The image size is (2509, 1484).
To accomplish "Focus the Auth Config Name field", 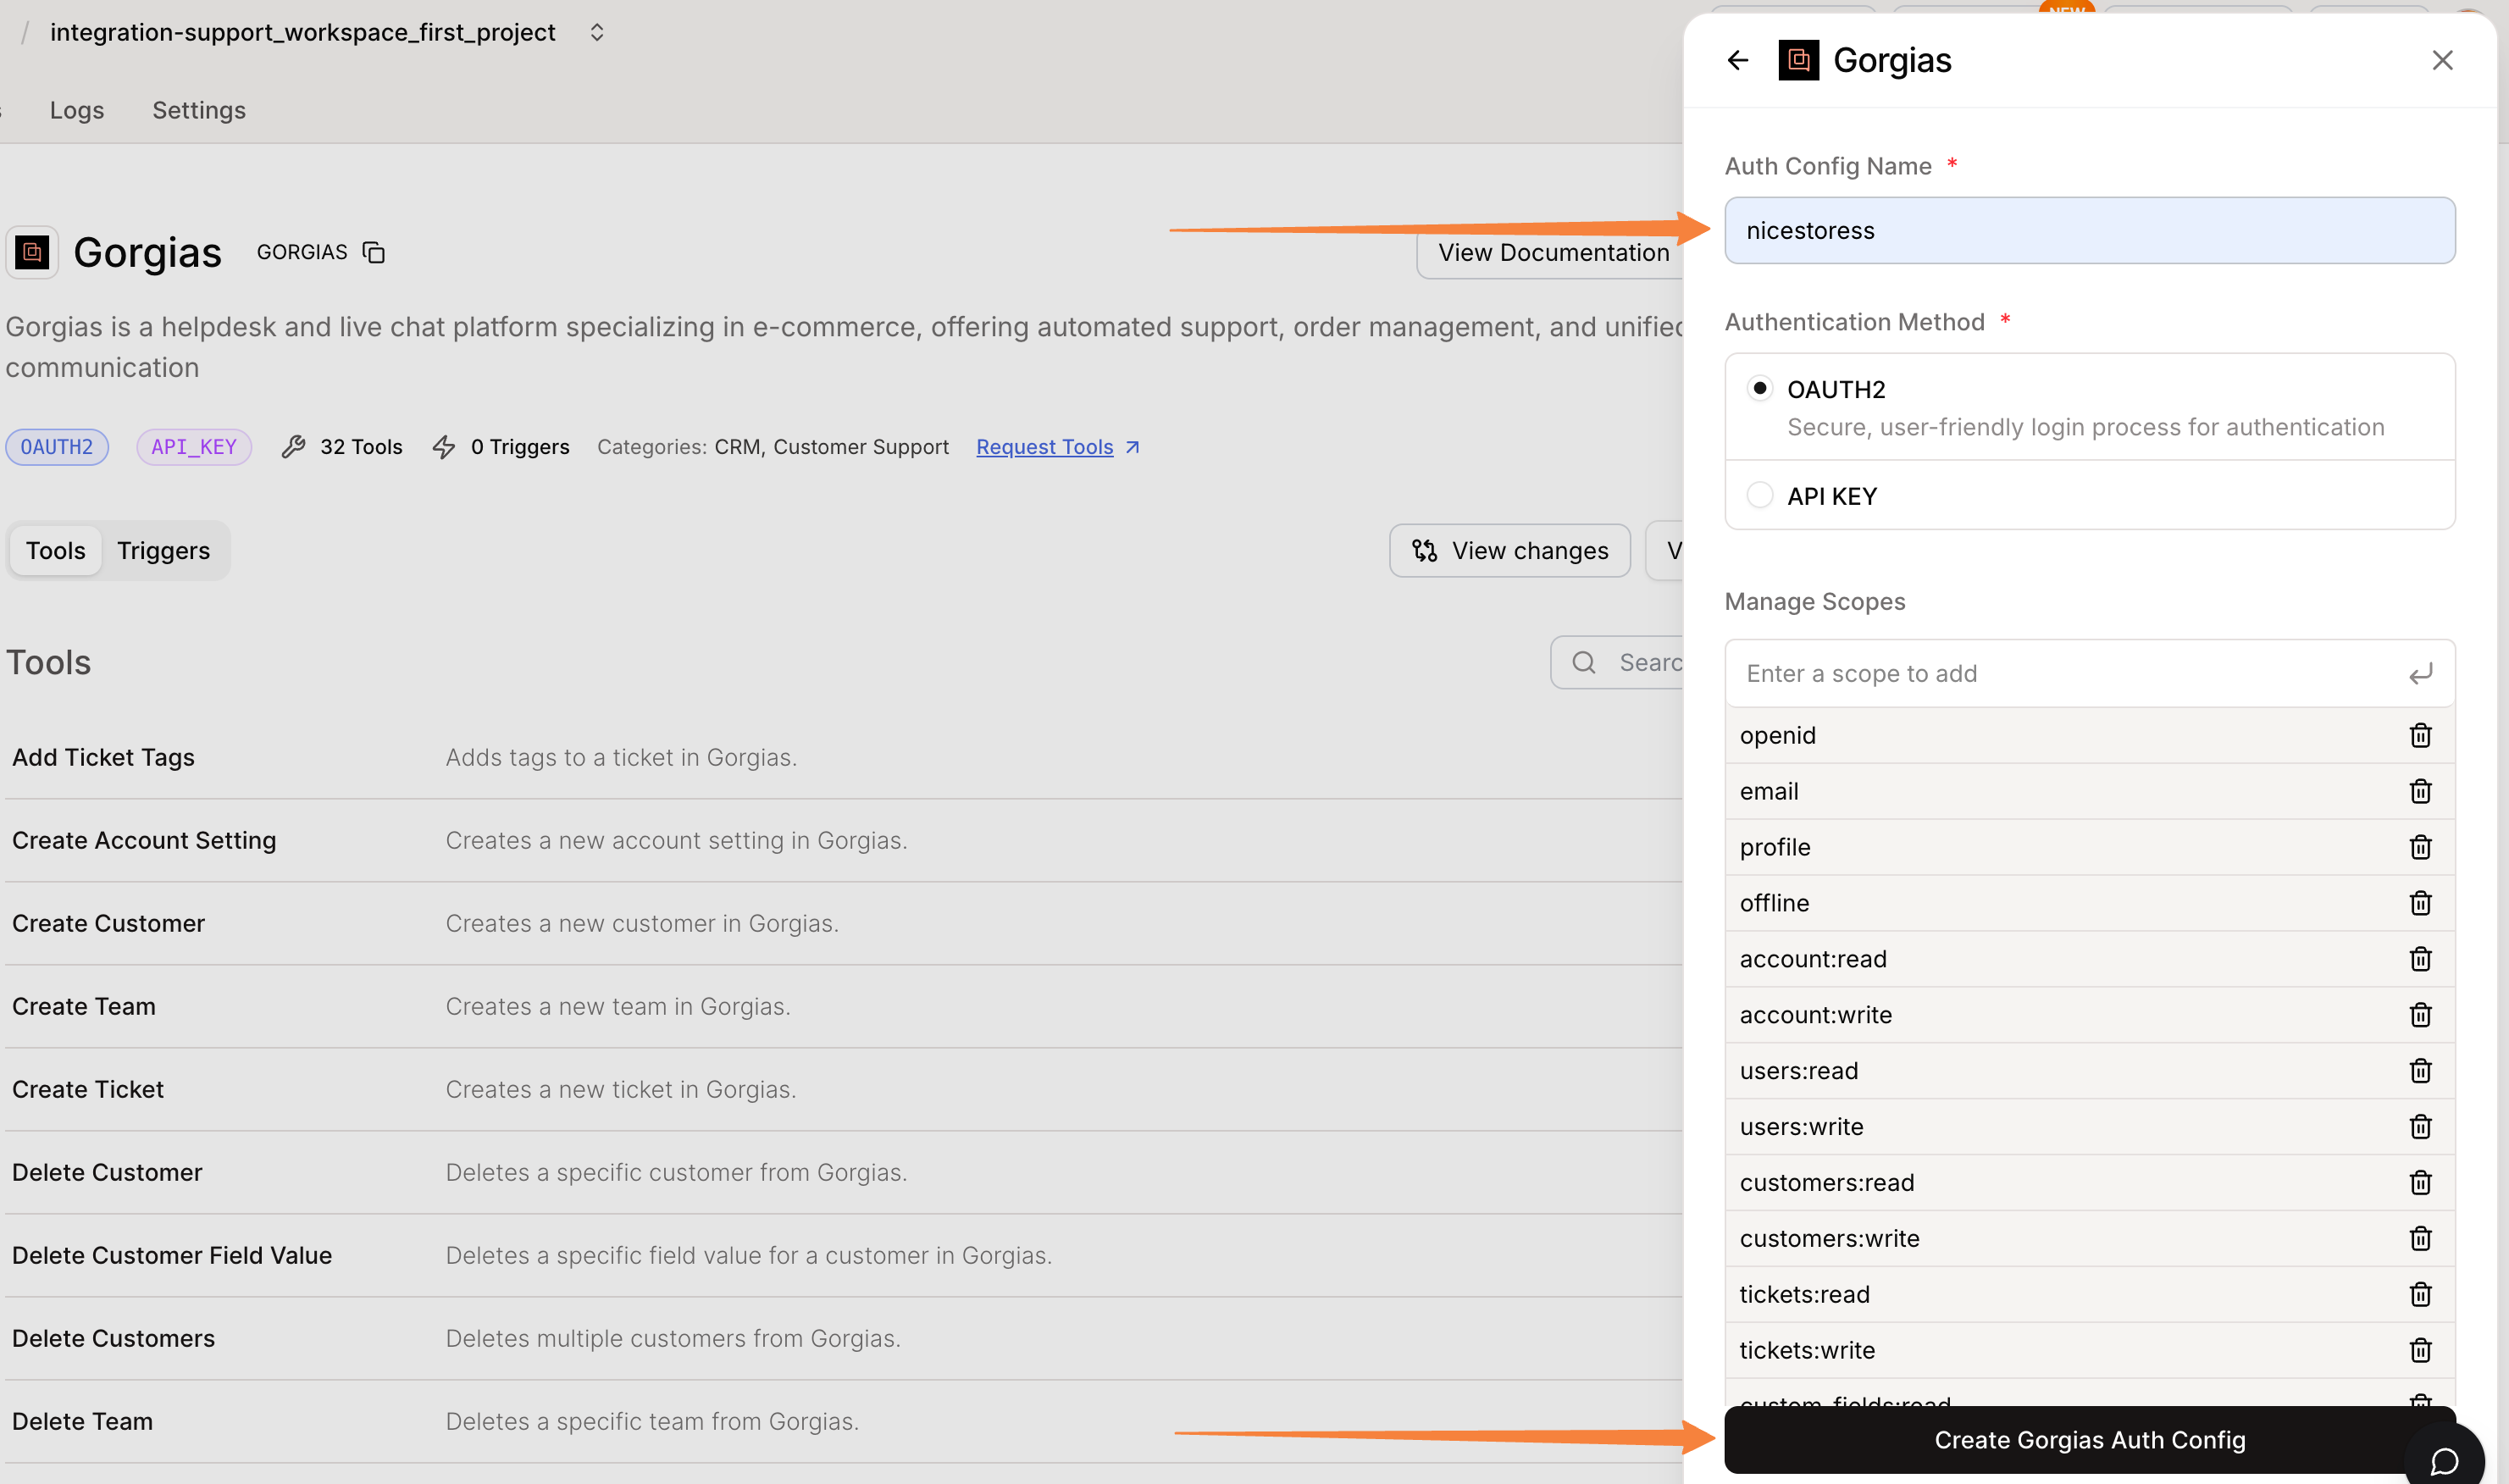I will [2089, 230].
